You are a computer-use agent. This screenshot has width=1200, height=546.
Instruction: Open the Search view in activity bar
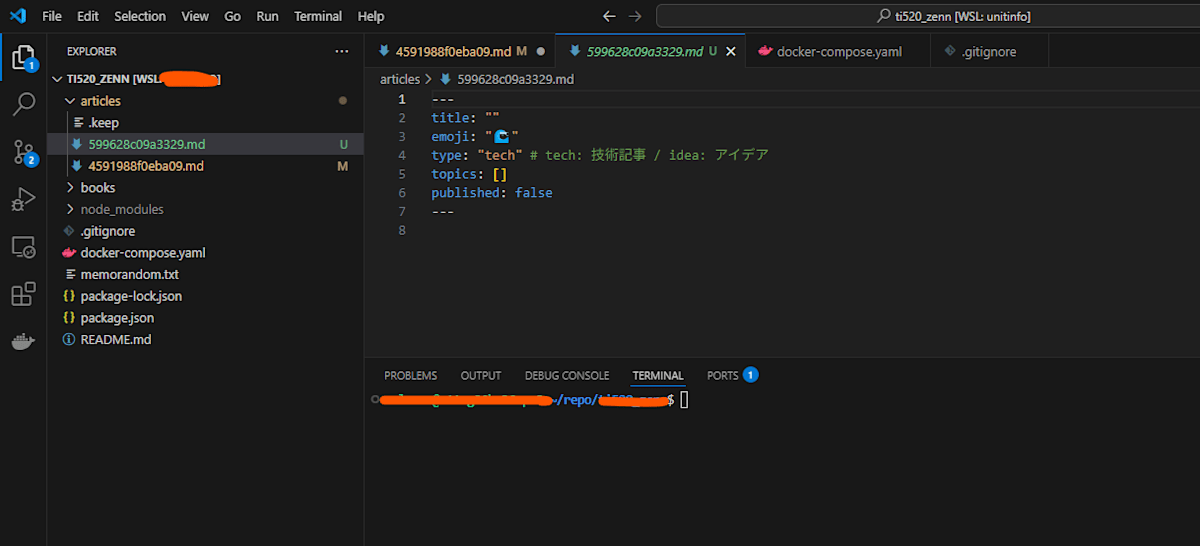(23, 104)
